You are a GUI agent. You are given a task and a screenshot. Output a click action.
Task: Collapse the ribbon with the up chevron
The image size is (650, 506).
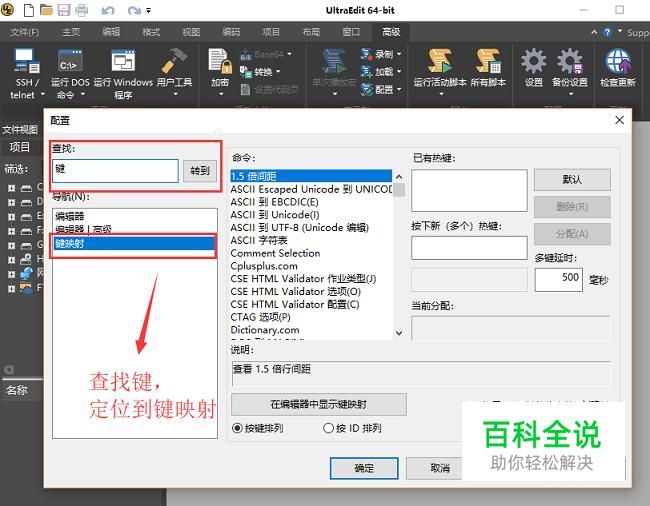pos(594,31)
